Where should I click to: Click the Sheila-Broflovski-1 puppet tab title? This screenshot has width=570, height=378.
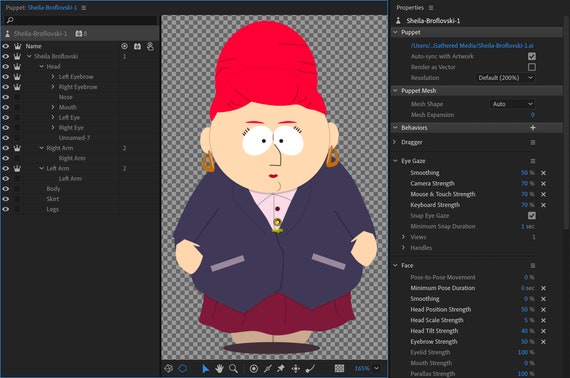coord(52,8)
